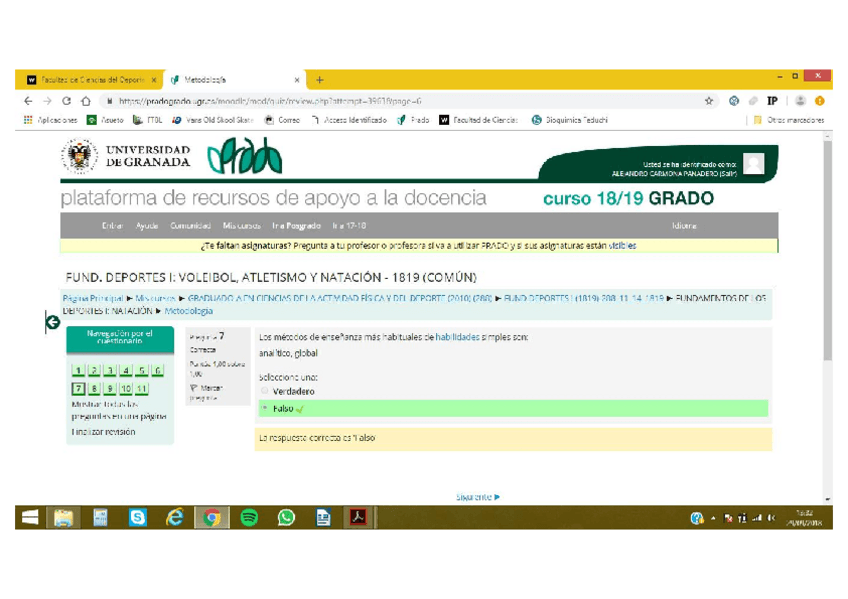The height and width of the screenshot is (599, 848).
Task: Open Skype from the taskbar
Action: (x=137, y=517)
